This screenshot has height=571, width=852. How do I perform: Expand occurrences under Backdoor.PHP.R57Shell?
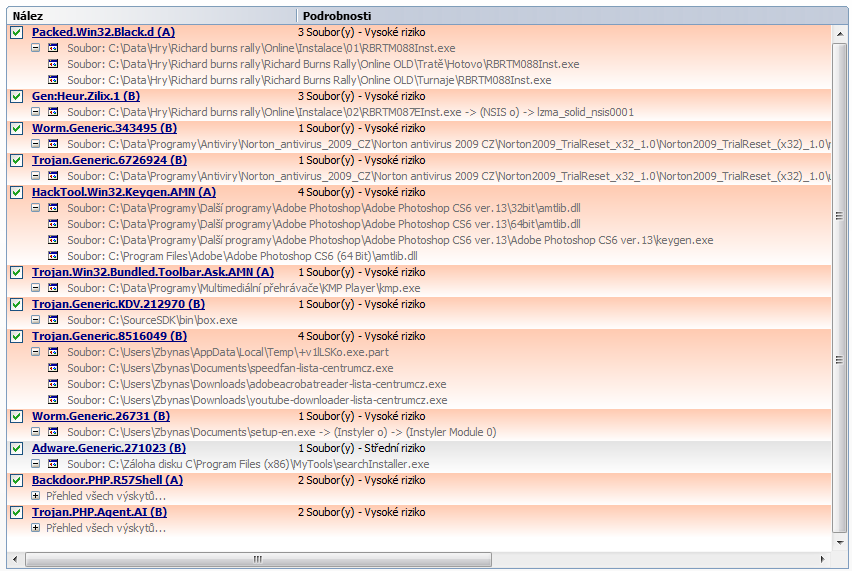pos(36,496)
